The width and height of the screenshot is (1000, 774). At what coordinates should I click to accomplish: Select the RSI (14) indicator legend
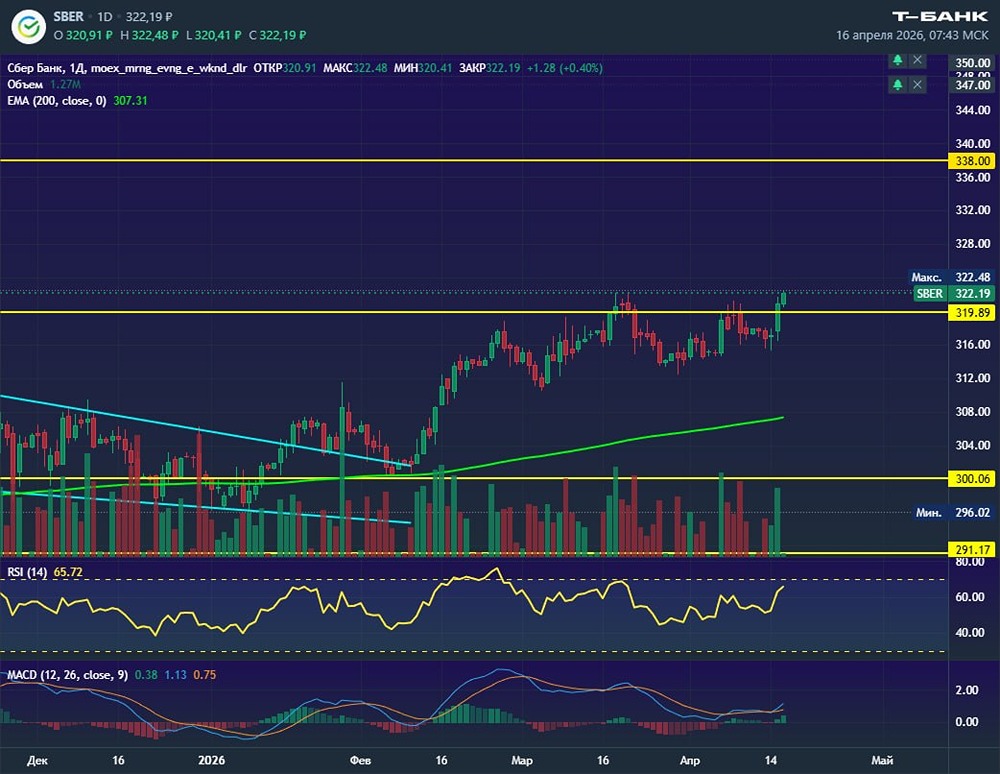pyautogui.click(x=27, y=571)
